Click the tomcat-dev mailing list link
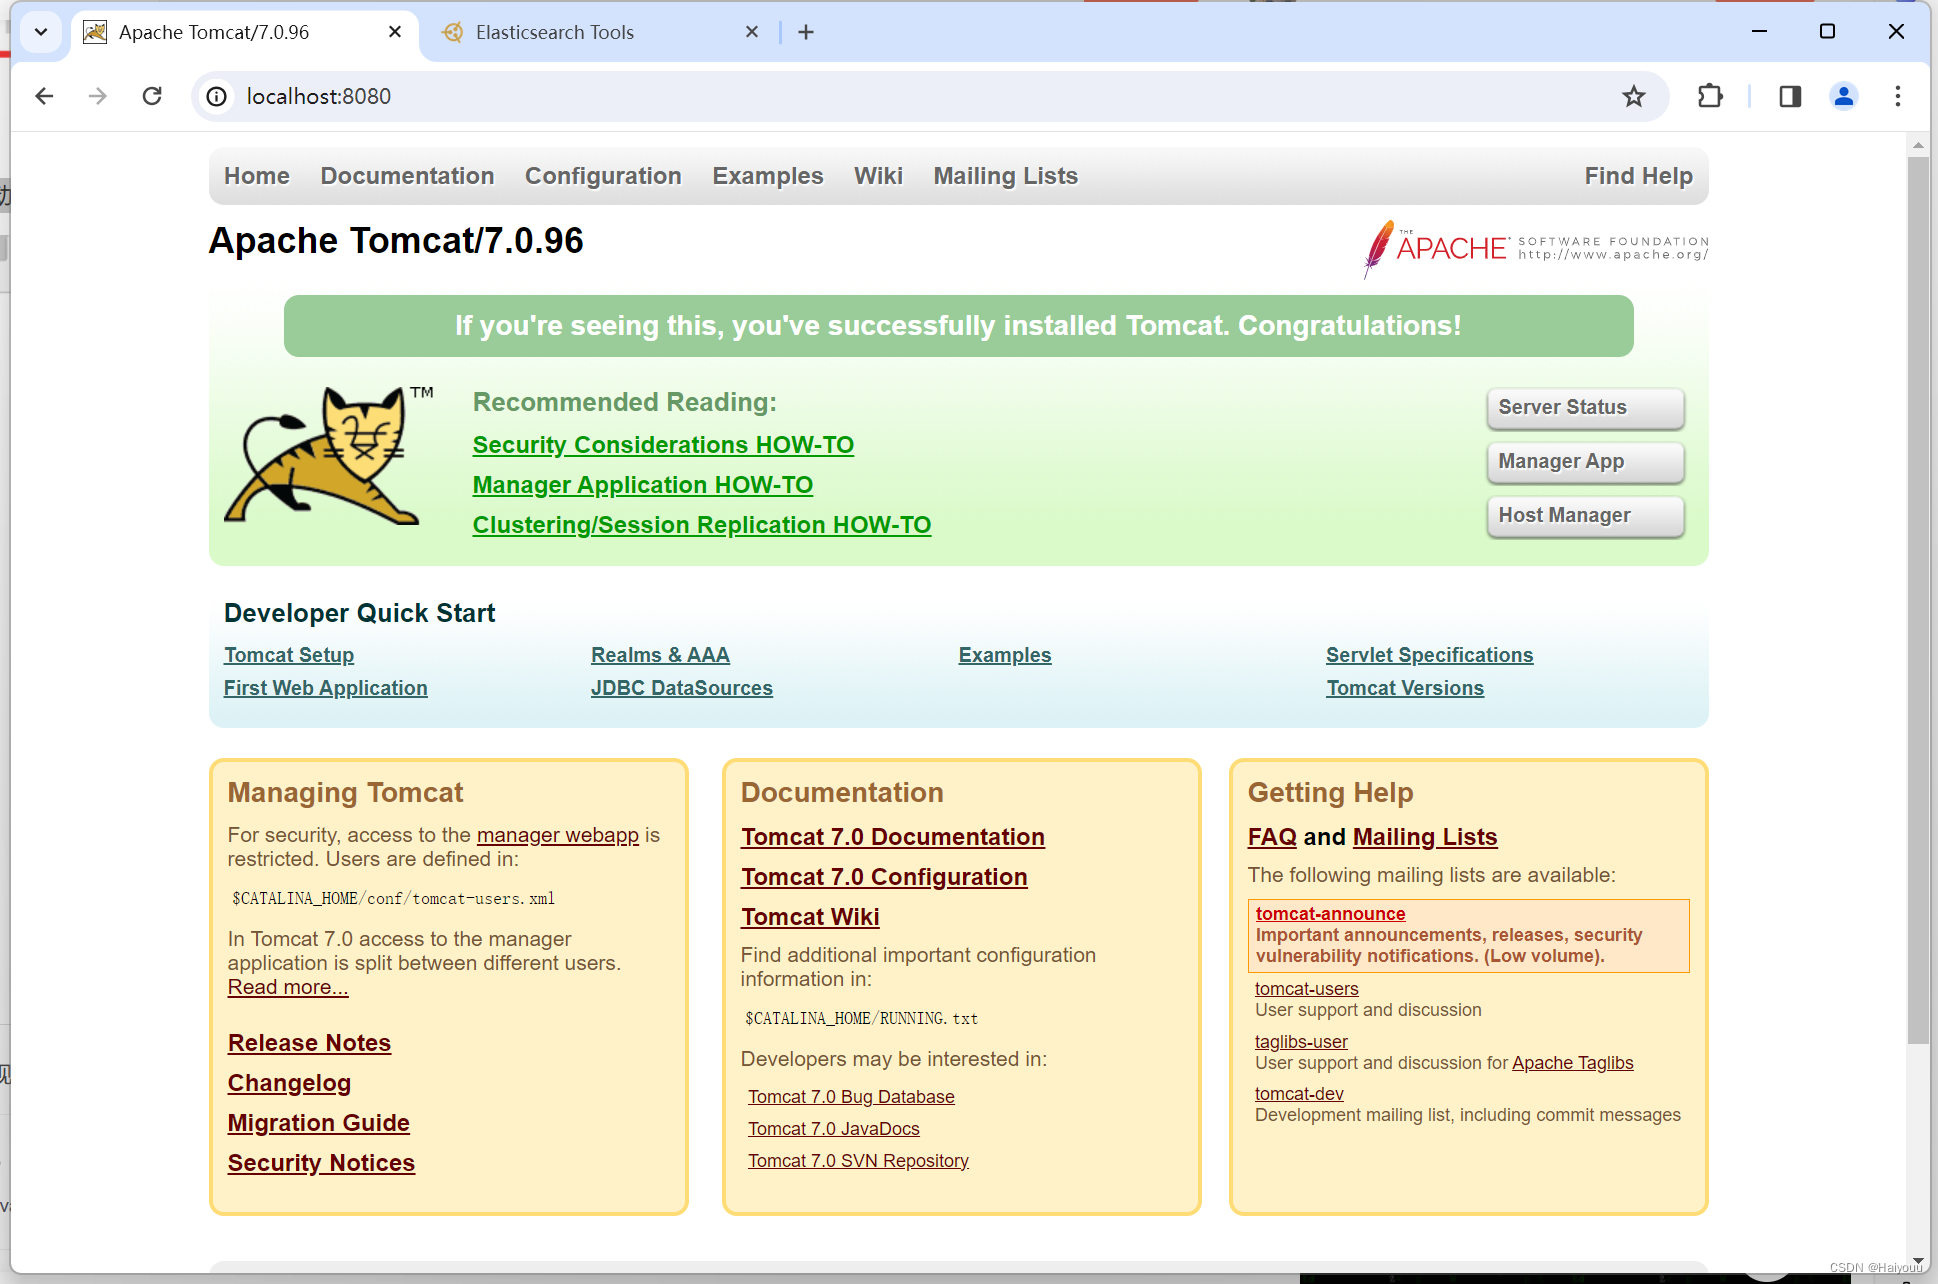The image size is (1938, 1284). (x=1299, y=1094)
